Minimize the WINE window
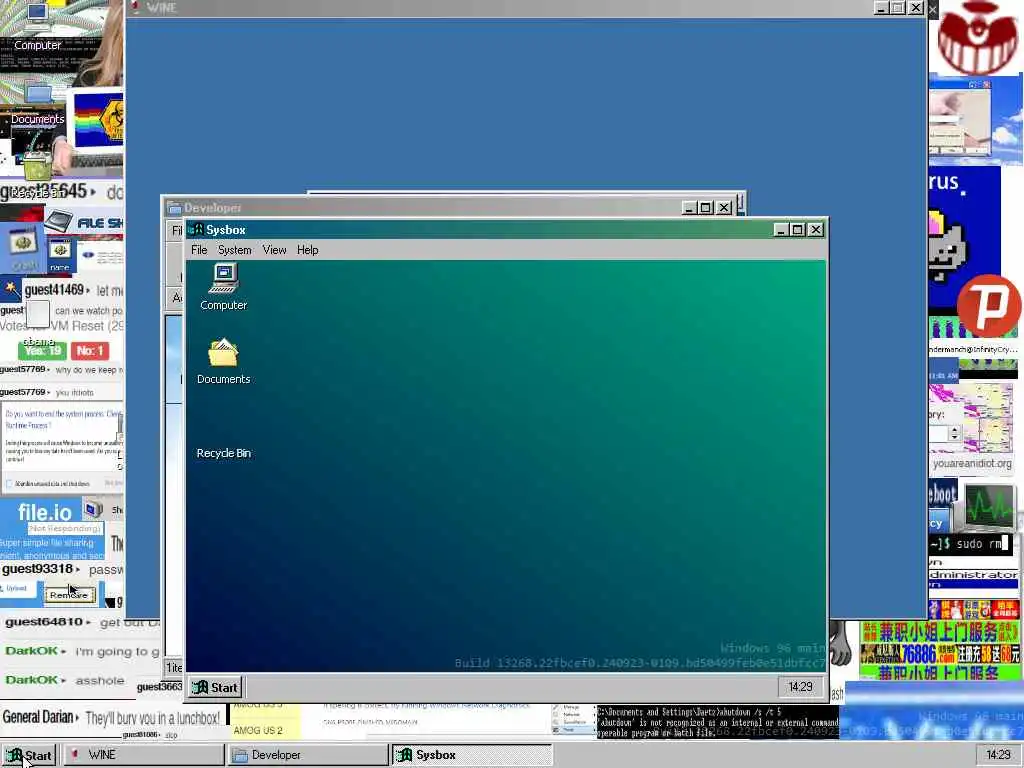Image resolution: width=1024 pixels, height=768 pixels. tap(882, 8)
